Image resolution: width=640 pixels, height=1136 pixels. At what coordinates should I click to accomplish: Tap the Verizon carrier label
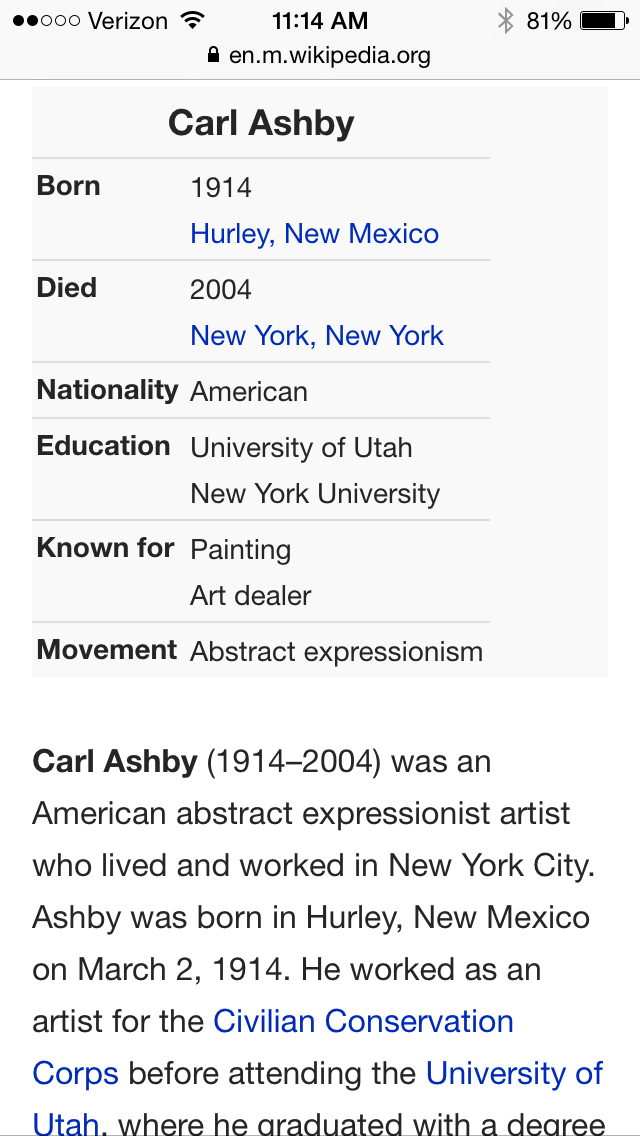(128, 21)
